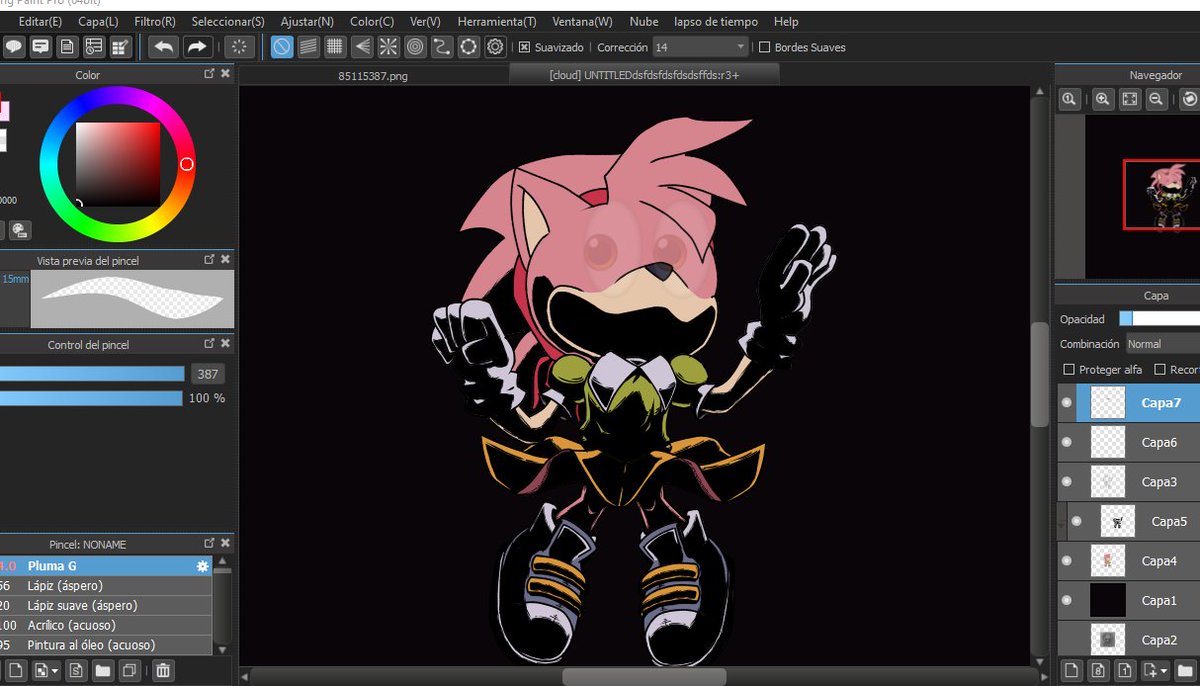Click the Redo arrow in the toolbar

[x=197, y=47]
